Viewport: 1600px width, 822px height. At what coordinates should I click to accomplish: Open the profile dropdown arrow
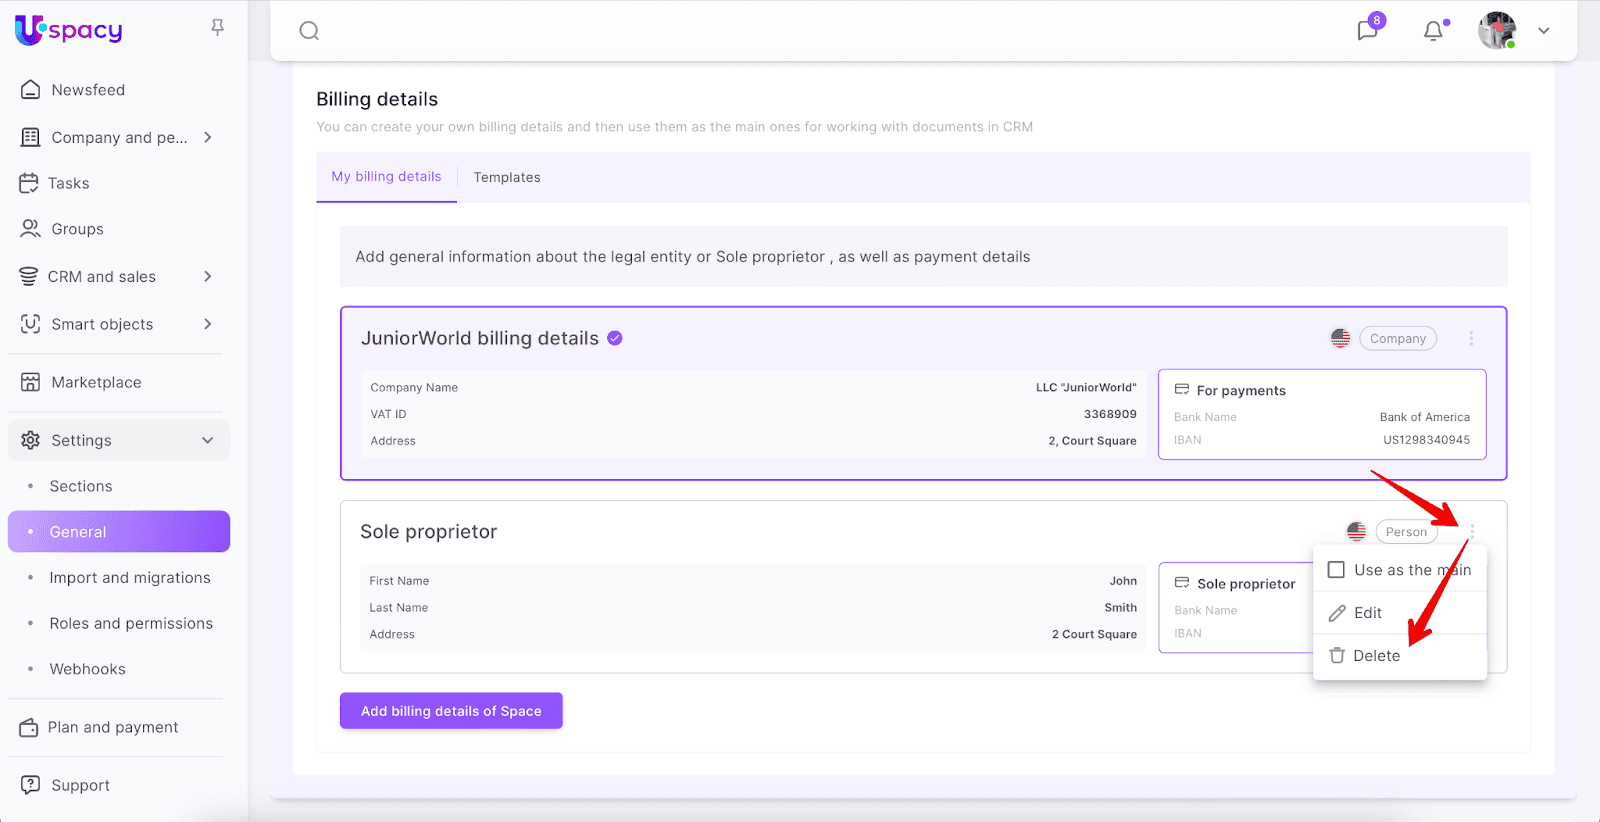pos(1543,31)
